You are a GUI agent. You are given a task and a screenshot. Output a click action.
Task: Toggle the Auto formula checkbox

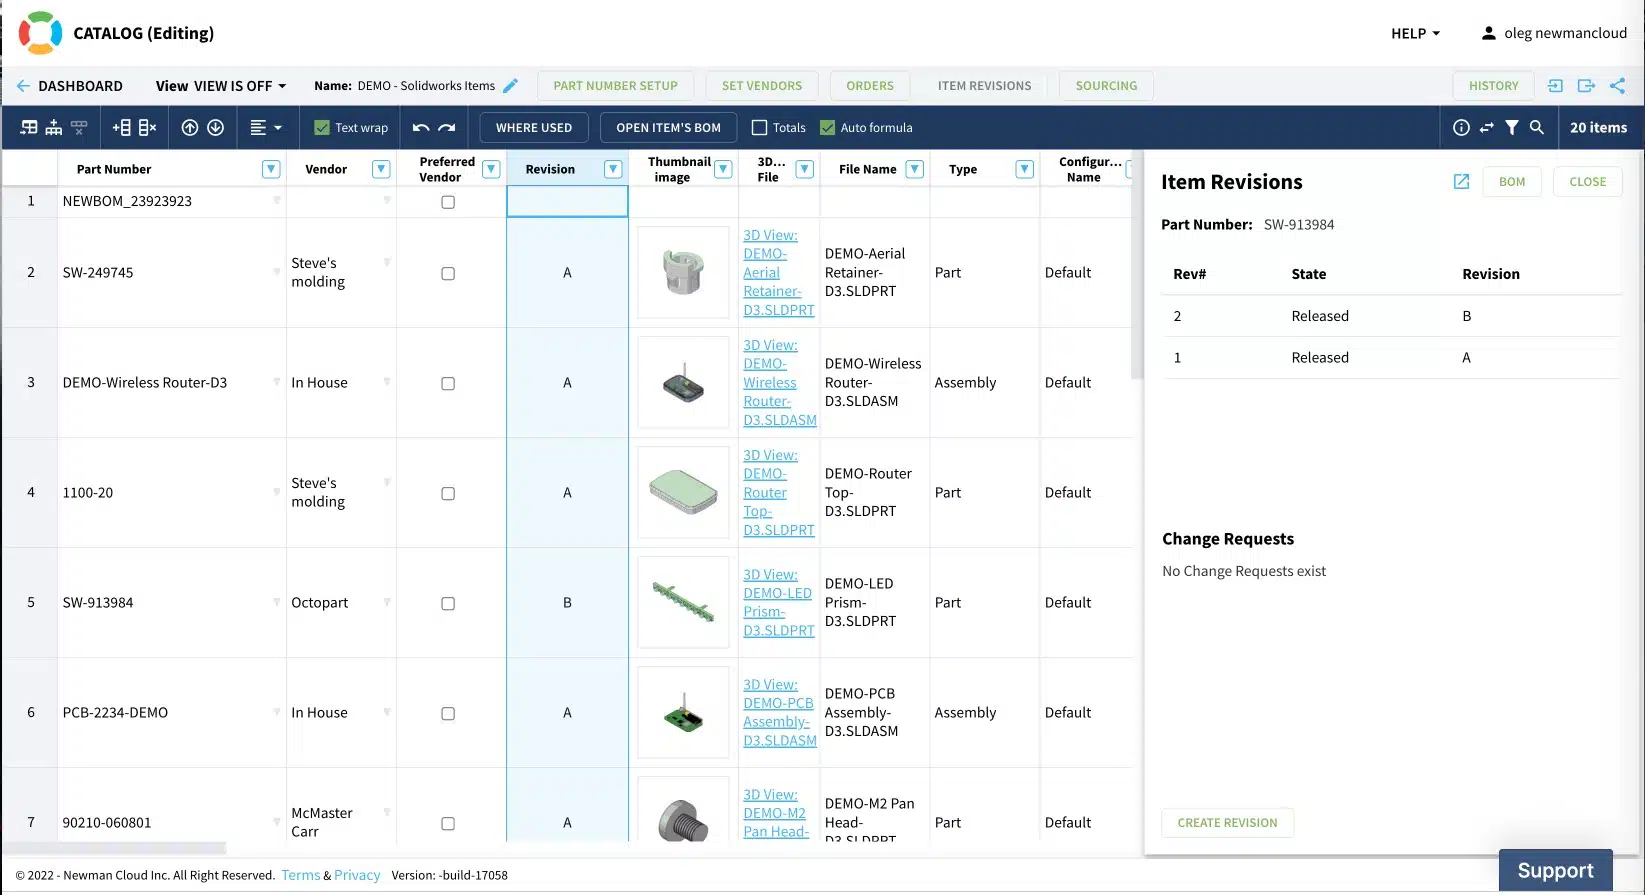827,128
